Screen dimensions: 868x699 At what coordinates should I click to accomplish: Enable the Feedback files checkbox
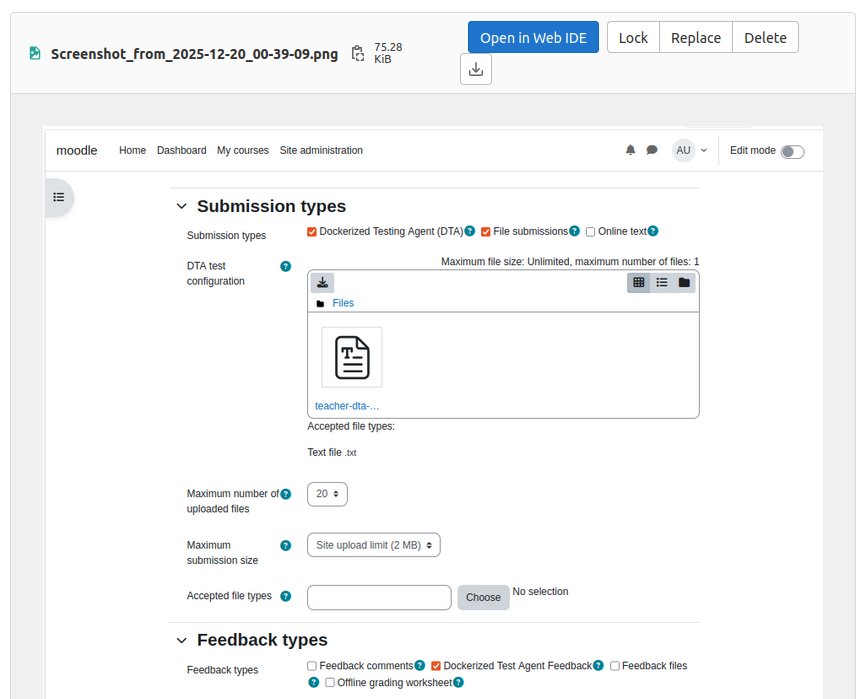tap(614, 666)
